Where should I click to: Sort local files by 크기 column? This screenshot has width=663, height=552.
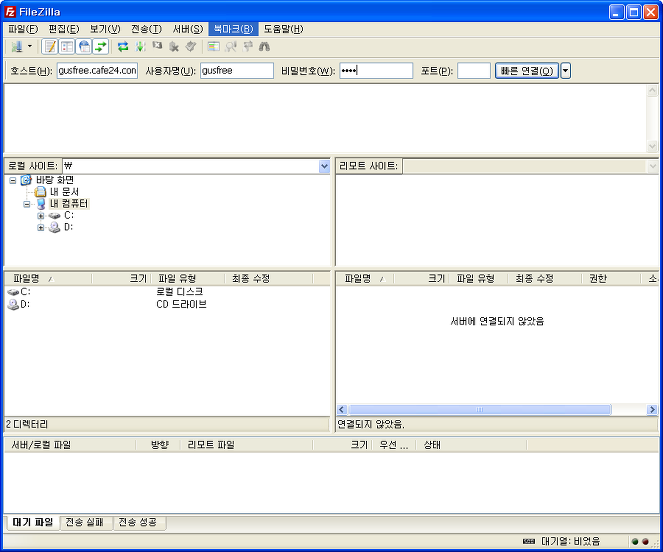[x=121, y=278]
